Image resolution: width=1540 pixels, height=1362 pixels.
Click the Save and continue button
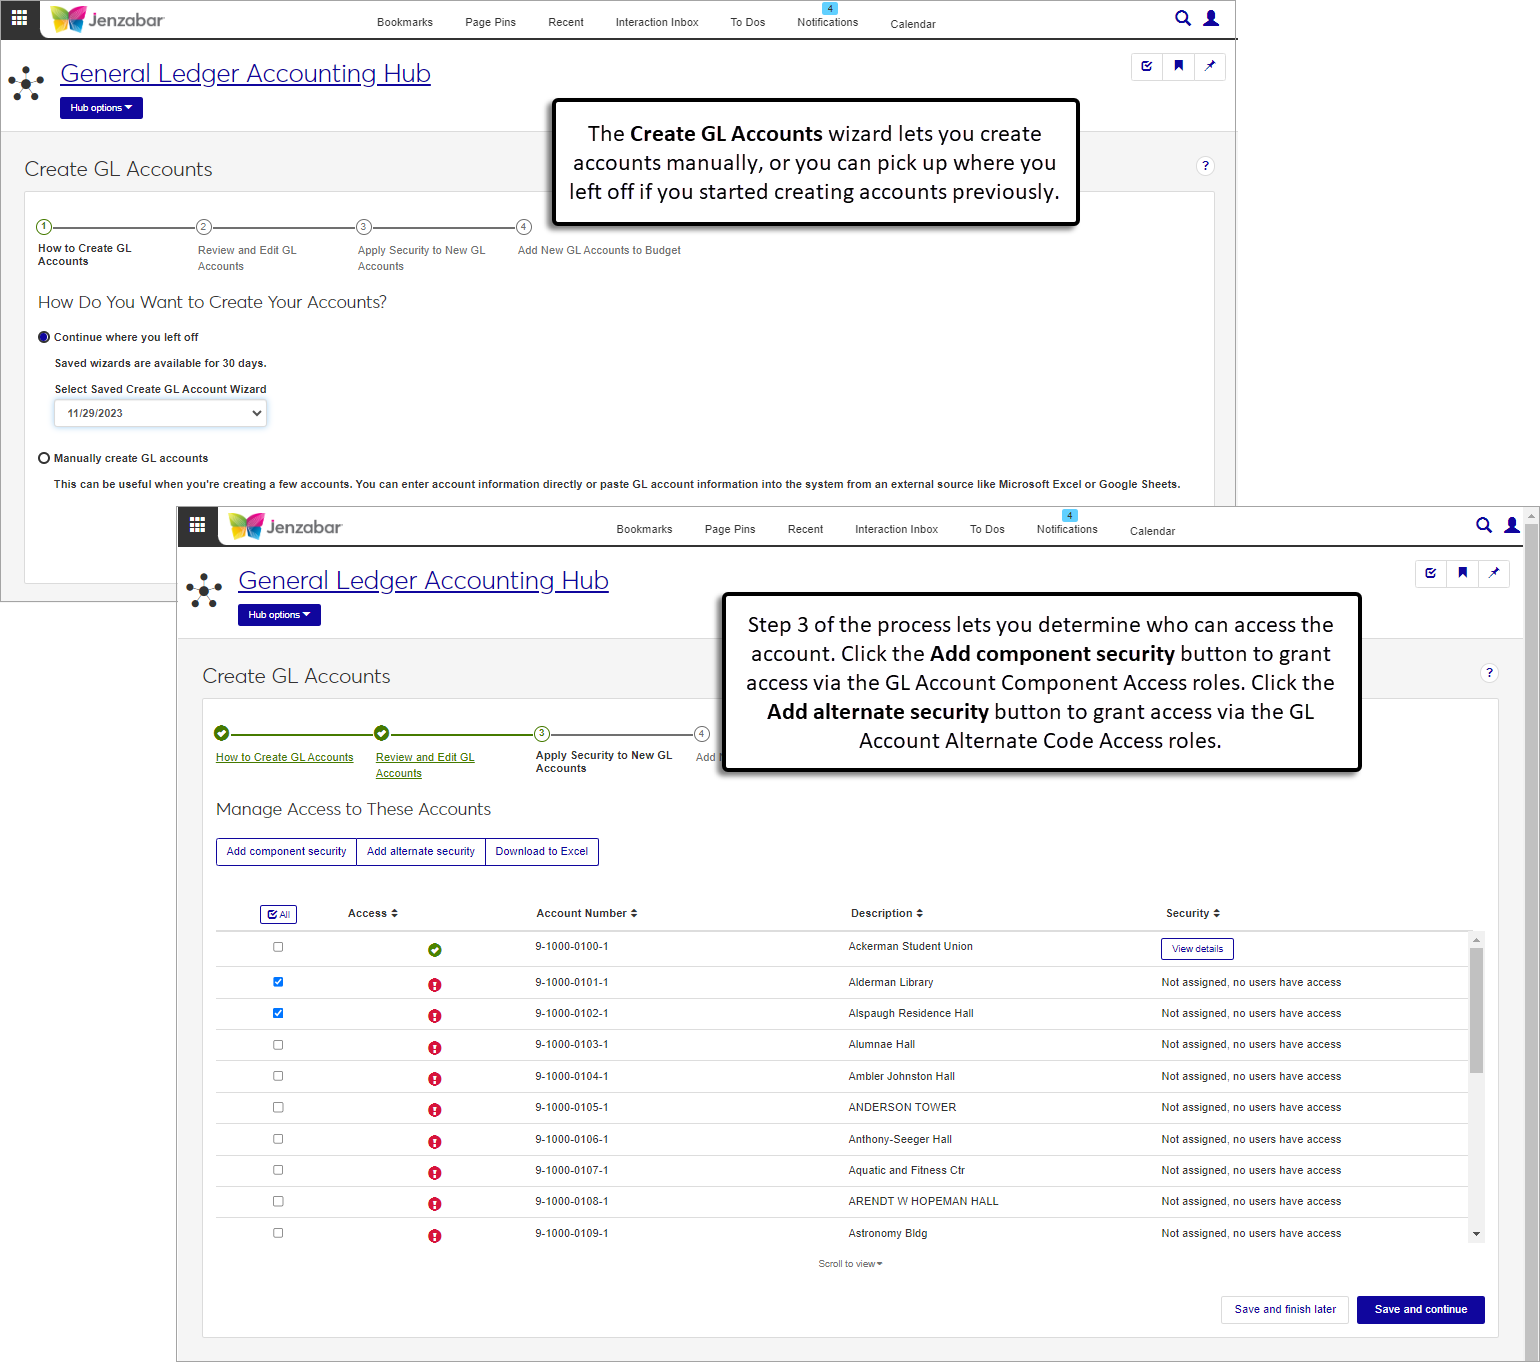click(x=1420, y=1310)
